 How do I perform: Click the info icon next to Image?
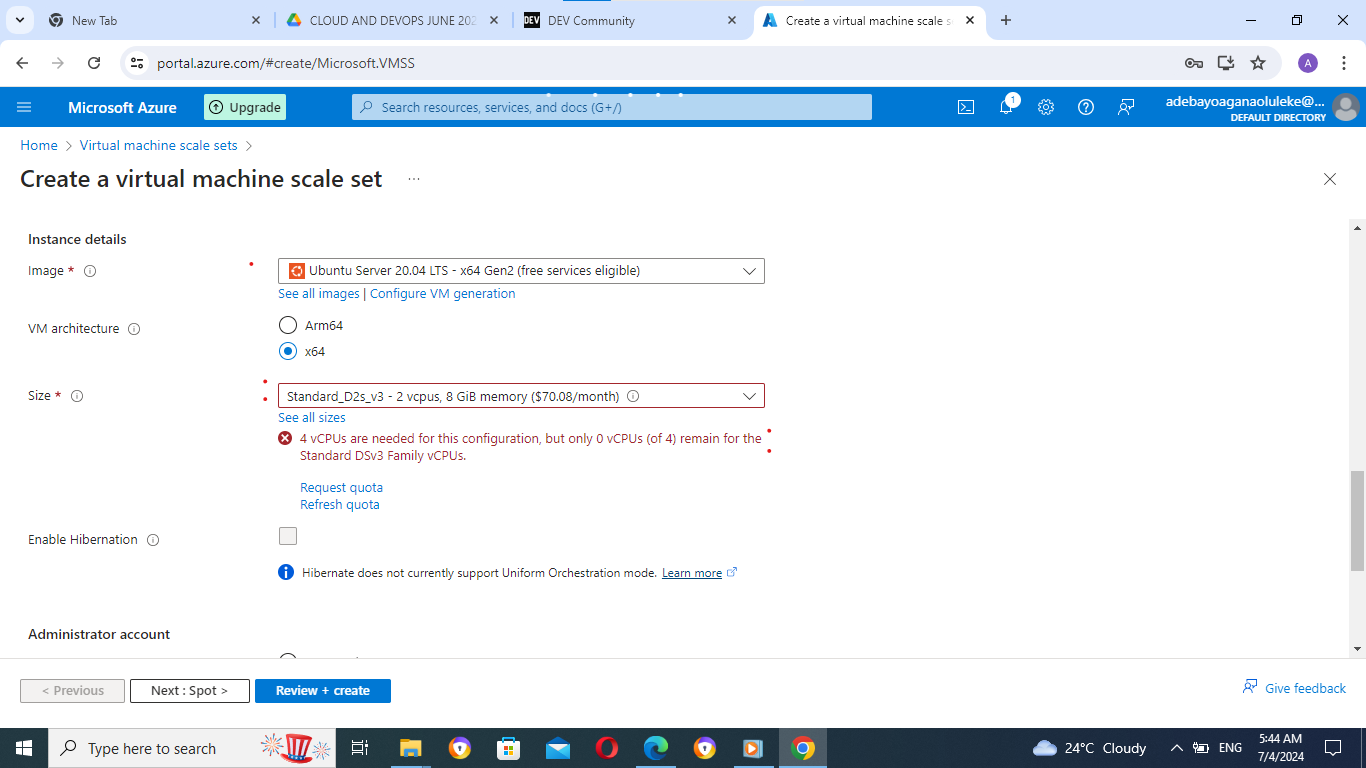click(x=90, y=271)
